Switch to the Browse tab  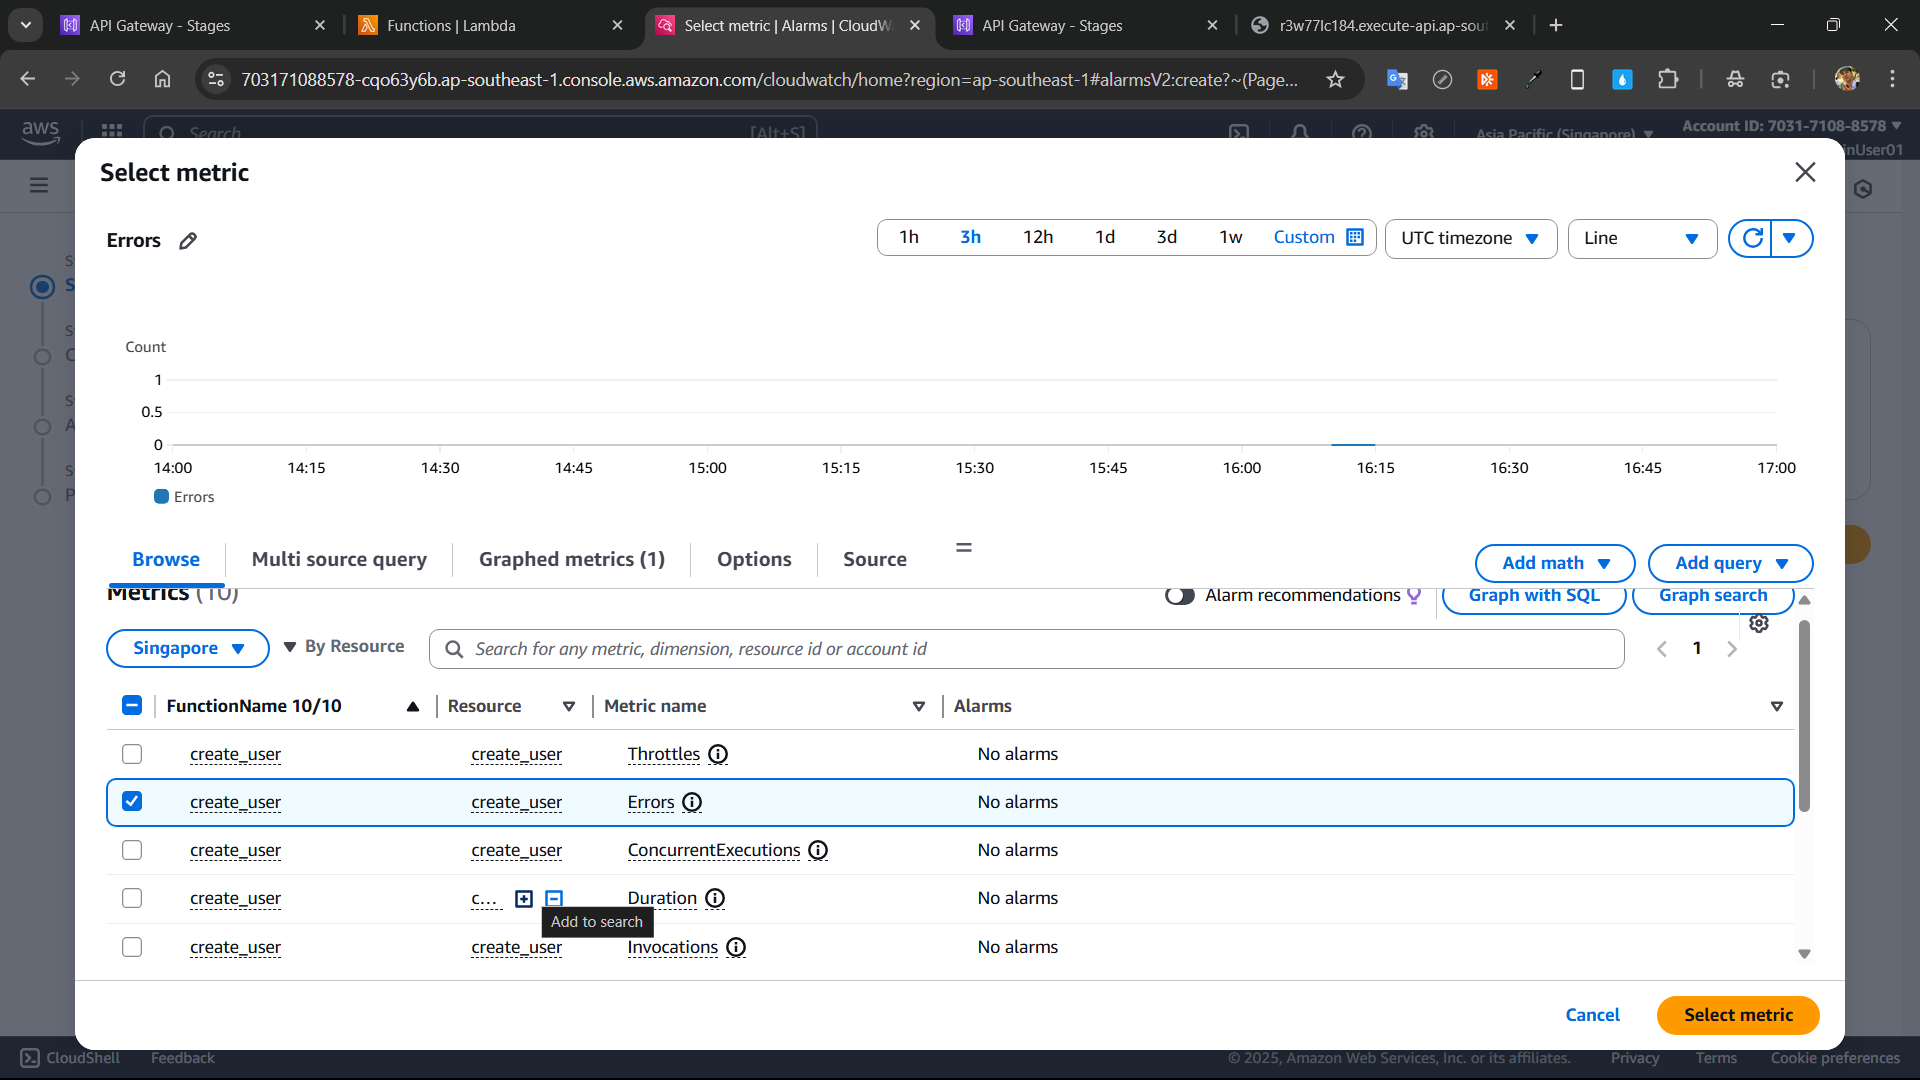pos(166,560)
